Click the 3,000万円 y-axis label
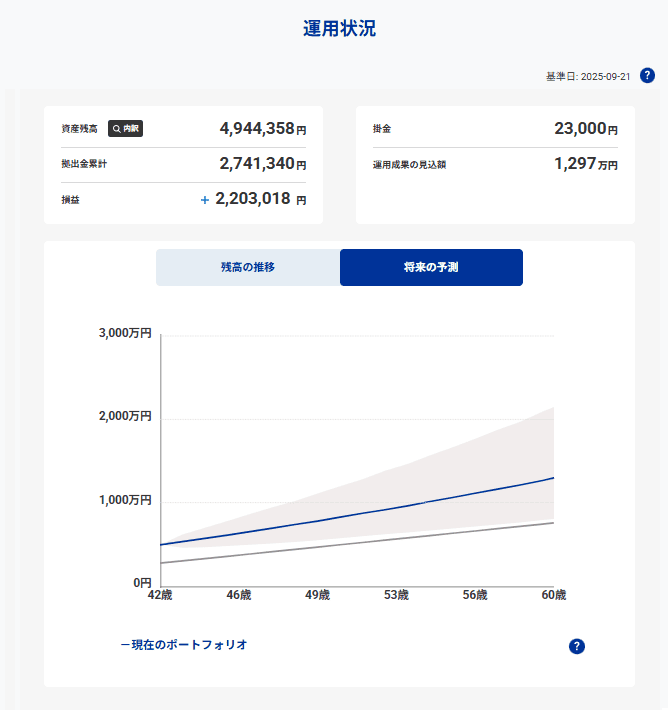This screenshot has height=710, width=668. (125, 334)
